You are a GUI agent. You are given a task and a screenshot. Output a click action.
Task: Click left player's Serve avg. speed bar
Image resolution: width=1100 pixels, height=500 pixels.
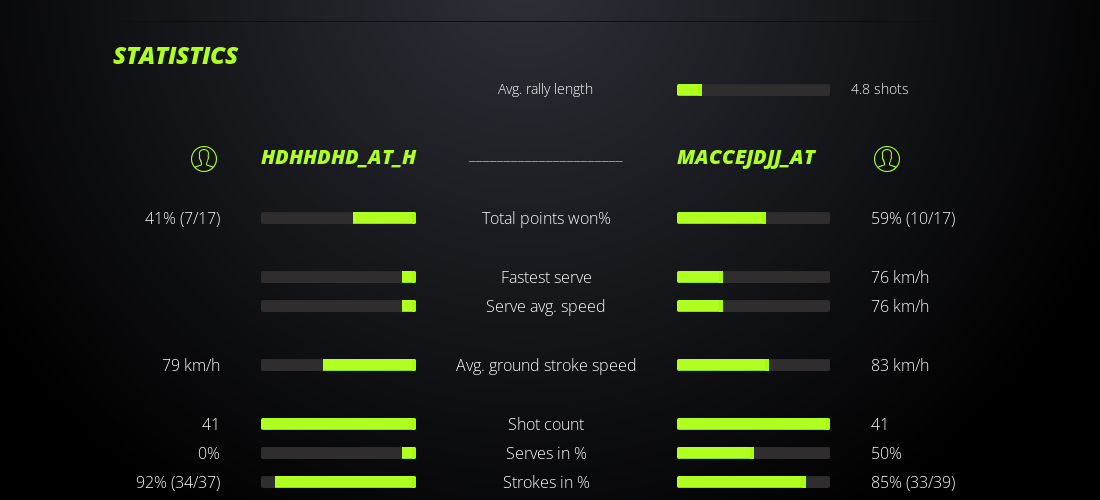tap(338, 306)
